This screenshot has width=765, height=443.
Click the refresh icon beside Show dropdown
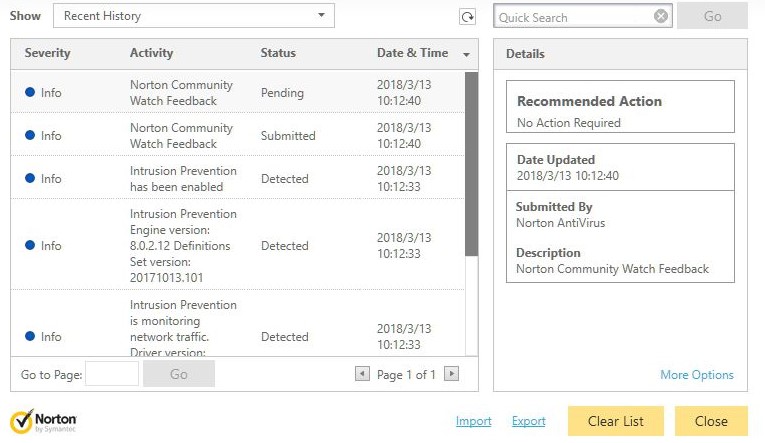[x=467, y=16]
